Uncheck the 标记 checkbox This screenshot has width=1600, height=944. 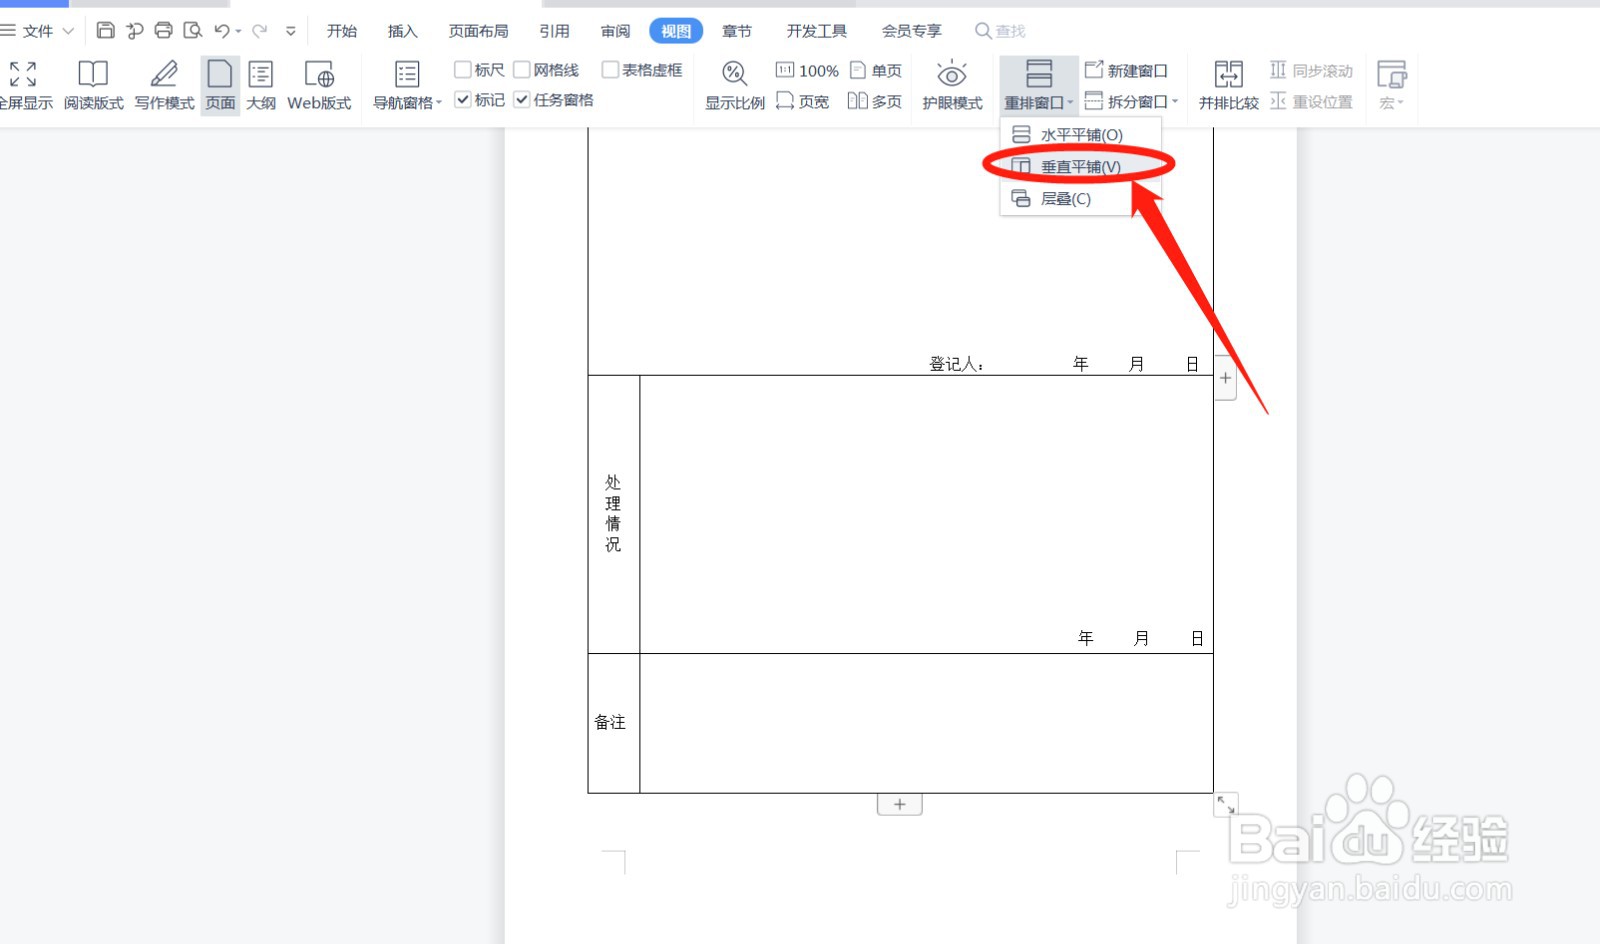[x=463, y=99]
